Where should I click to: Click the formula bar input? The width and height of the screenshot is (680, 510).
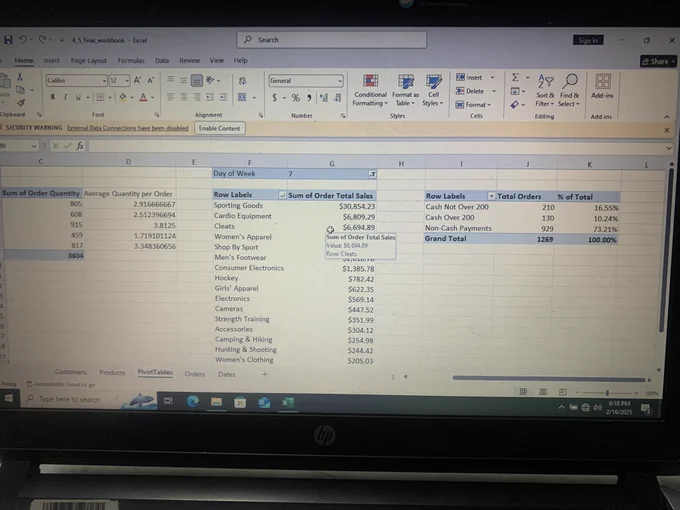tap(375, 147)
